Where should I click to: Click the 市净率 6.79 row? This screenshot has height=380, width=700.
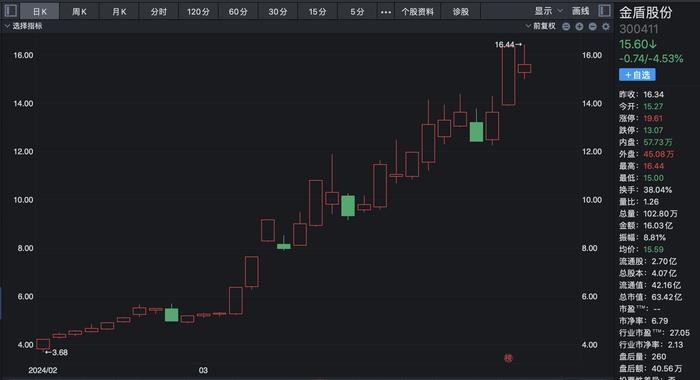click(x=643, y=321)
